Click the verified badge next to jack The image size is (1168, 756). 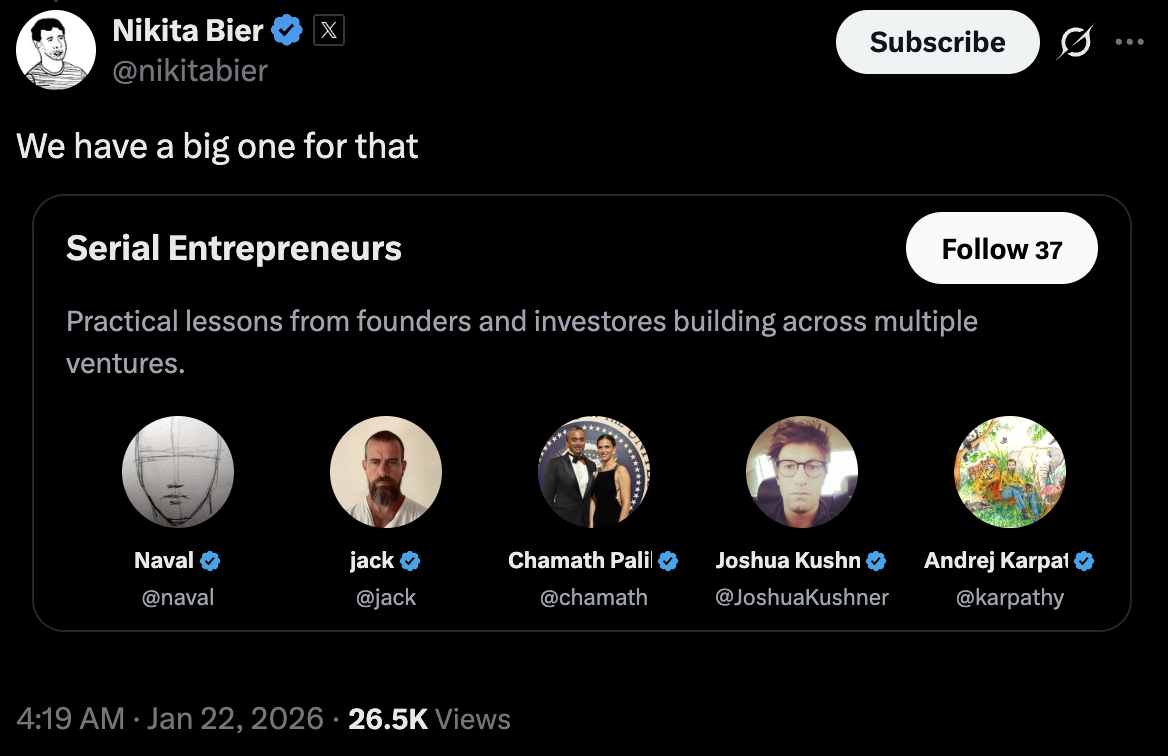point(410,561)
